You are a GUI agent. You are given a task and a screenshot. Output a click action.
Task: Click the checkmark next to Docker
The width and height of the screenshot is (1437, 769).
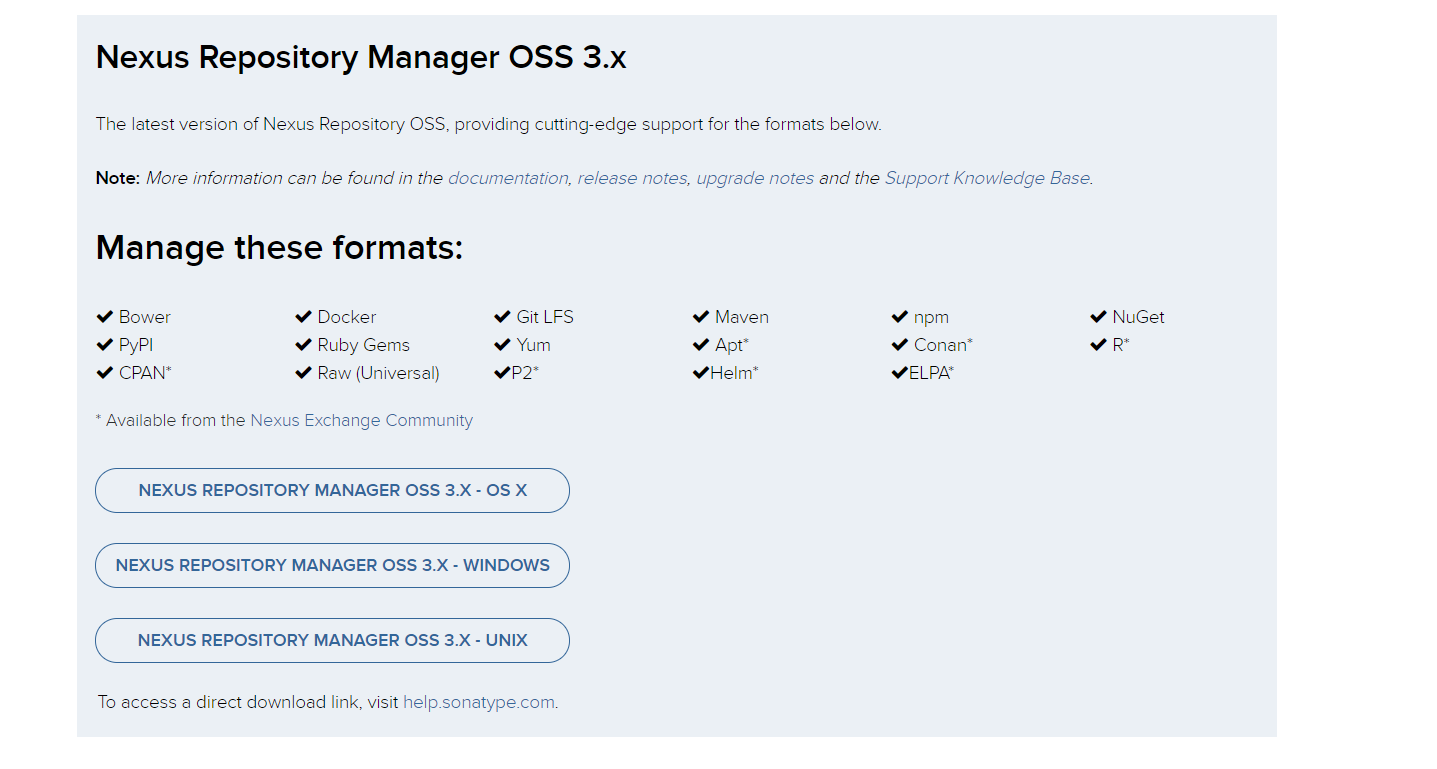pyautogui.click(x=303, y=317)
